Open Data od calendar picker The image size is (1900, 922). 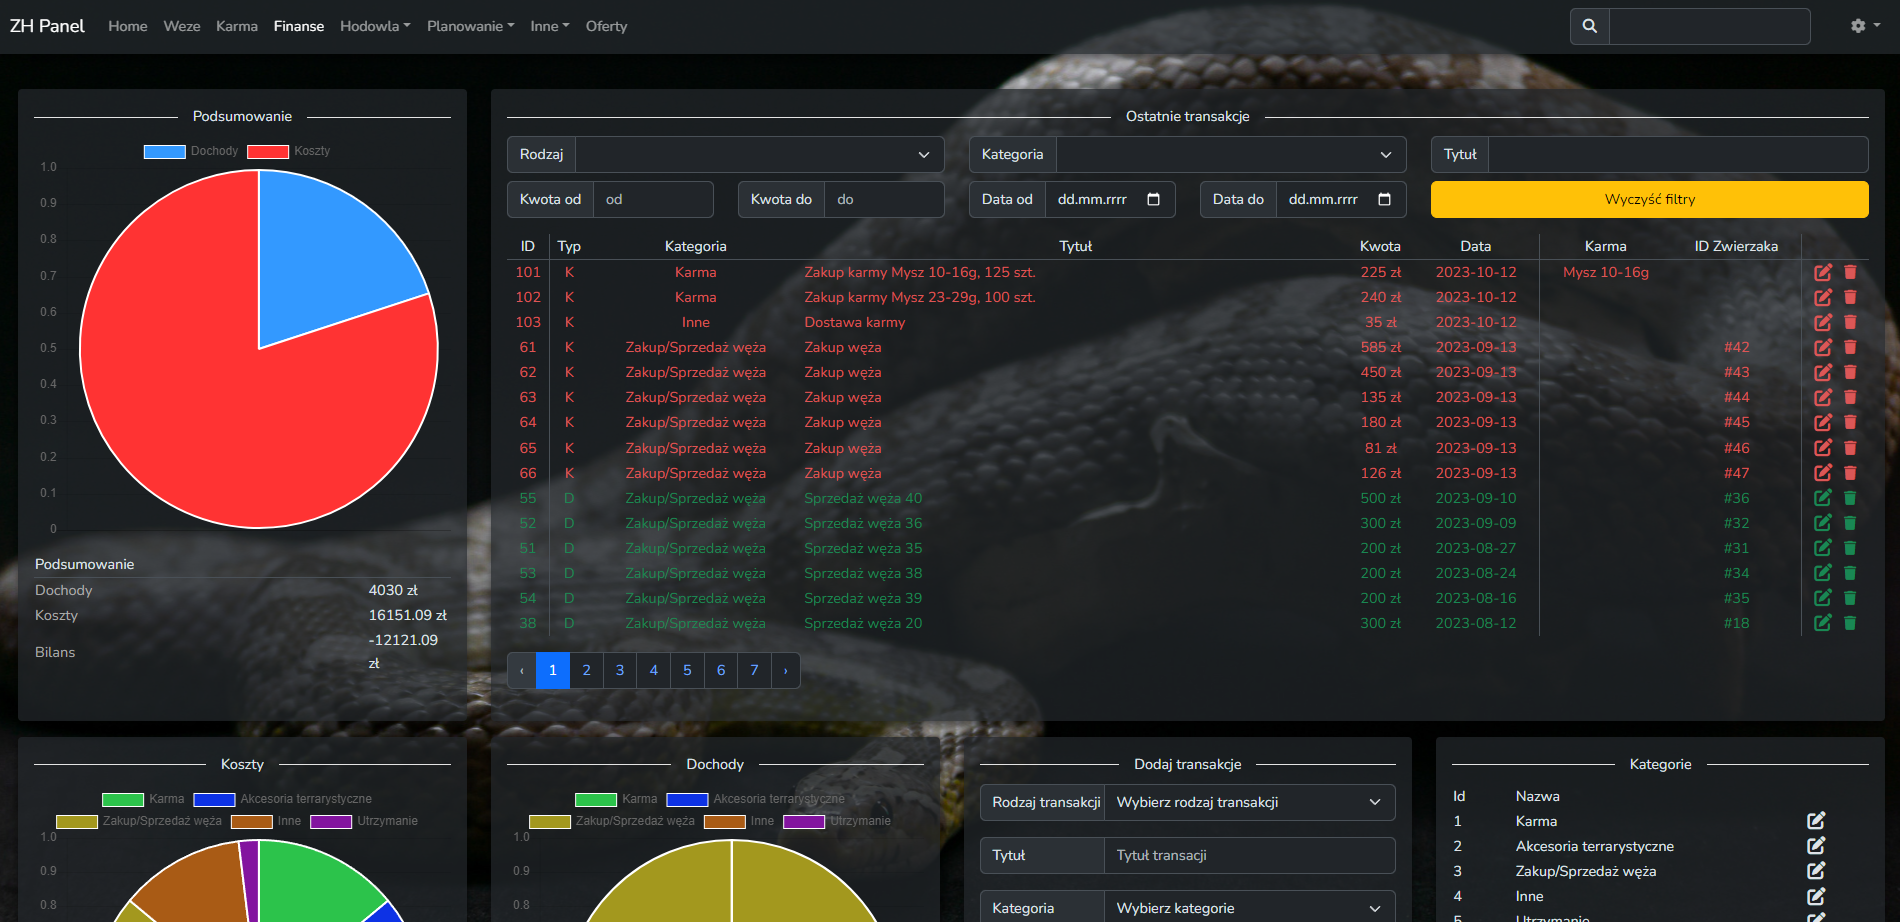pyautogui.click(x=1153, y=199)
